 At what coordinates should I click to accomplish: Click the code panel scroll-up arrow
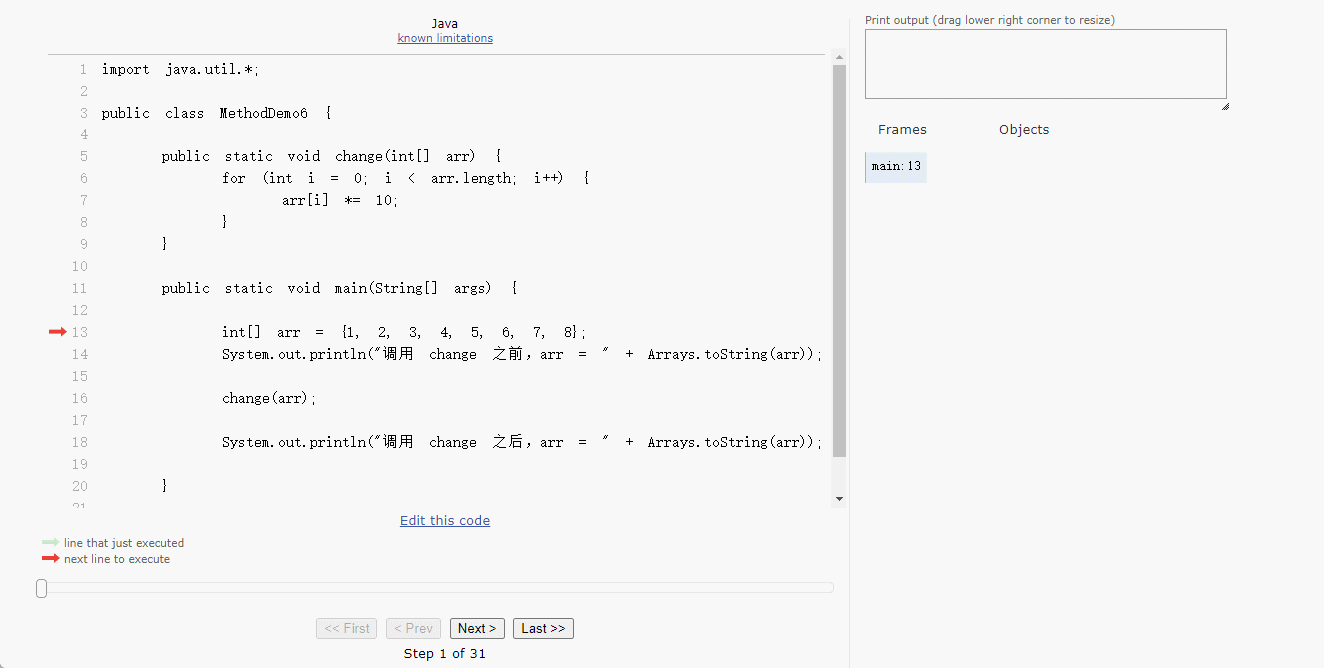click(839, 59)
